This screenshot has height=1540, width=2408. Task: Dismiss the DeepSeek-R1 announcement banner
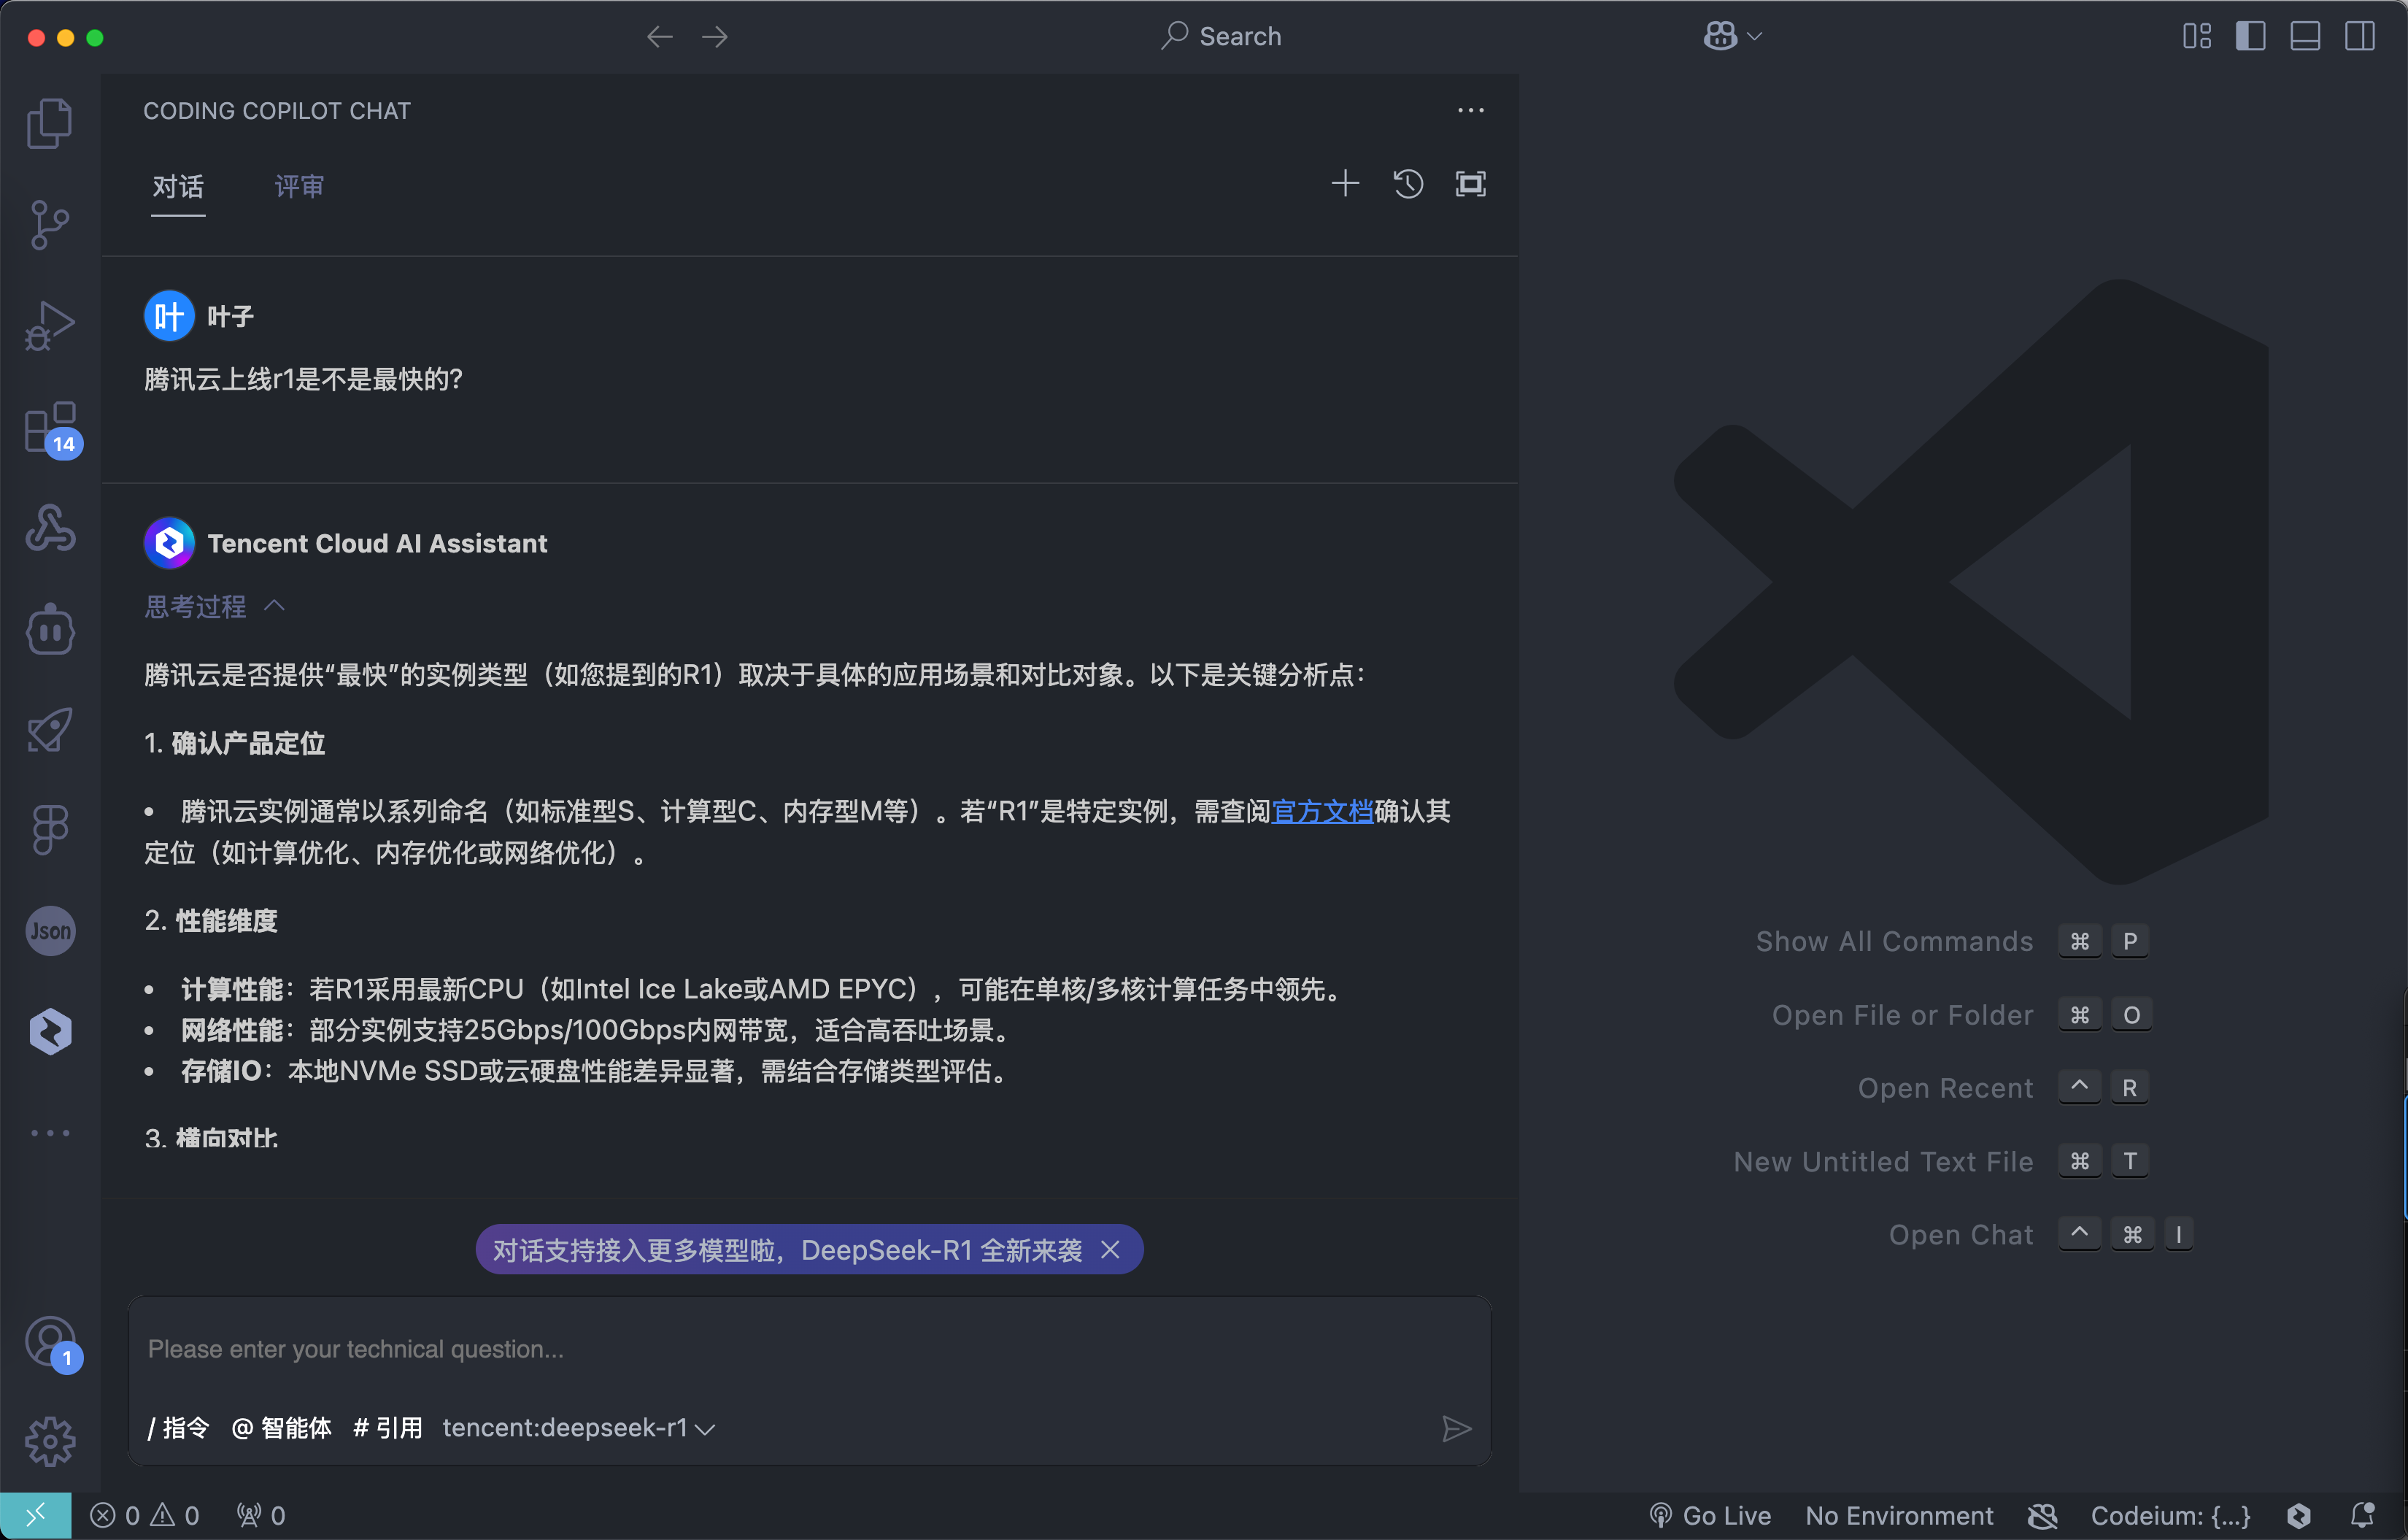[x=1110, y=1250]
